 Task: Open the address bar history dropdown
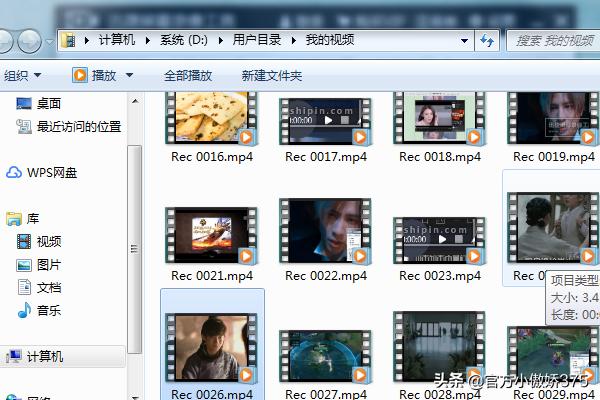(464, 41)
